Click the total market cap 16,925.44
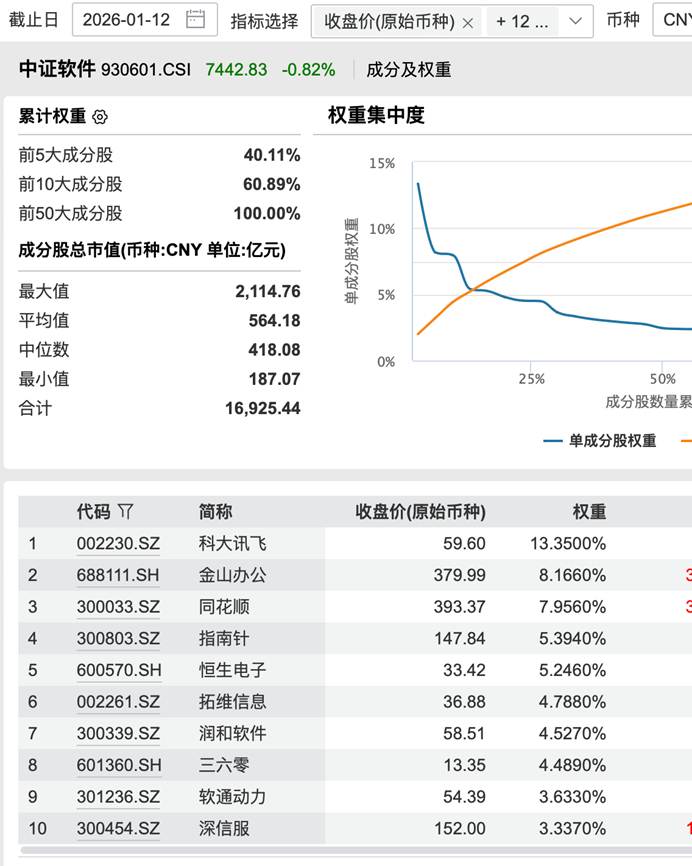This screenshot has height=866, width=692. pos(263,408)
